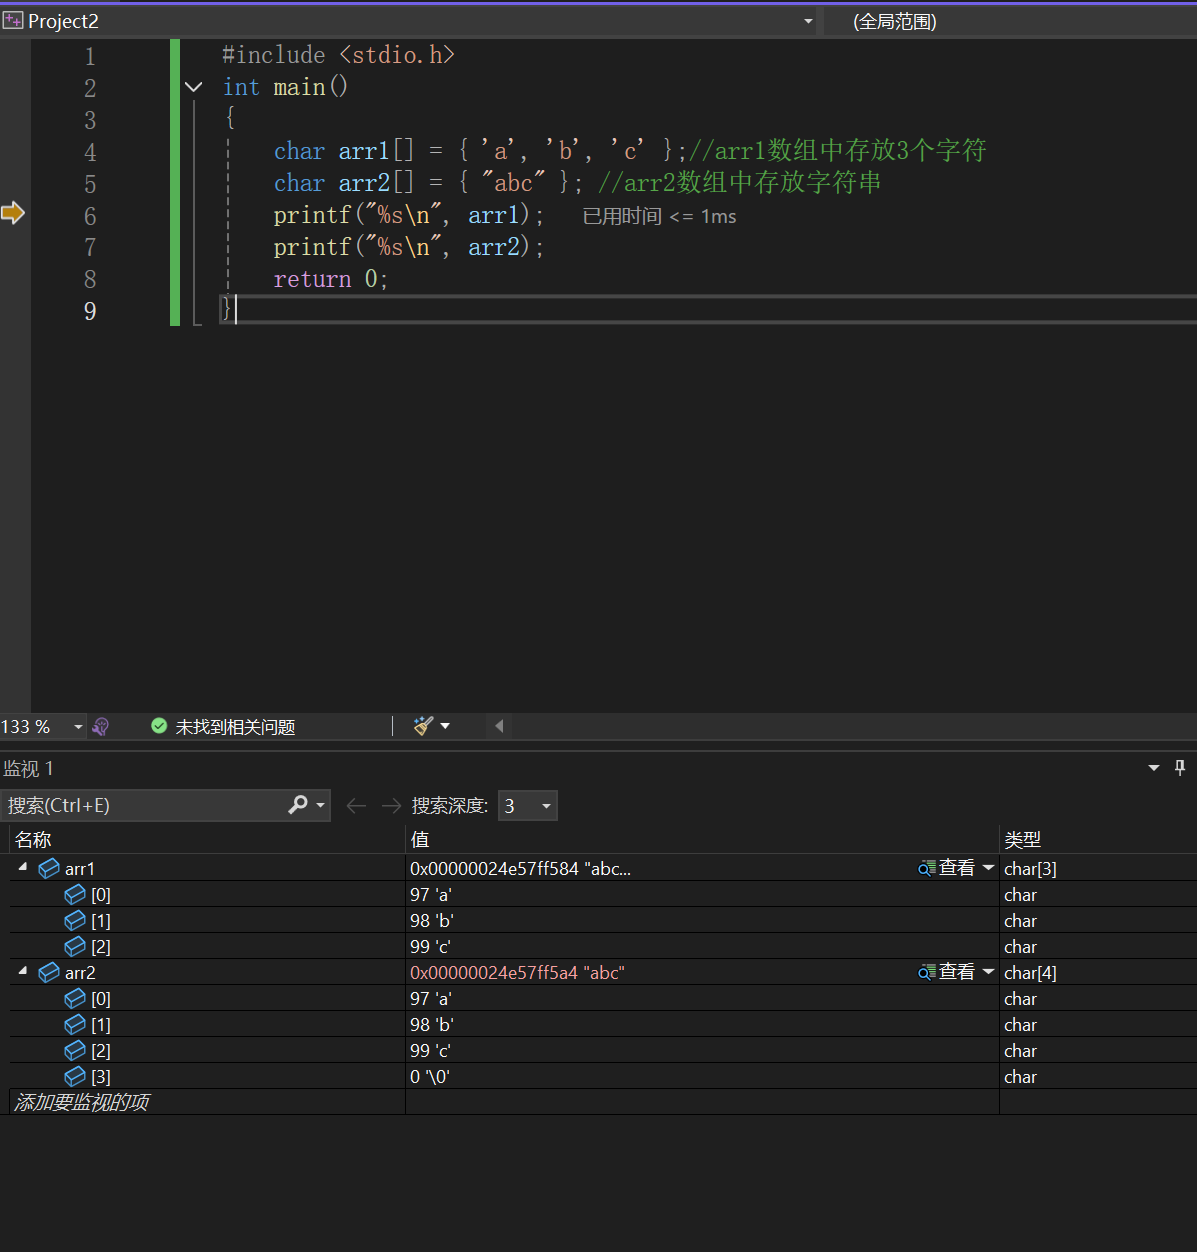Click the 未找到相关问题 status text
The image size is (1197, 1252).
tap(235, 727)
